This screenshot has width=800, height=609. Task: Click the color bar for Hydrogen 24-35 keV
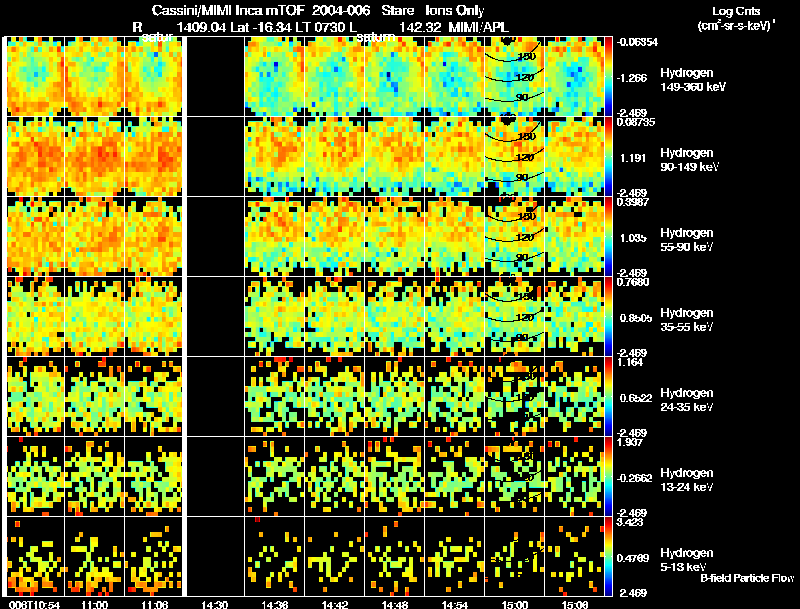608,396
